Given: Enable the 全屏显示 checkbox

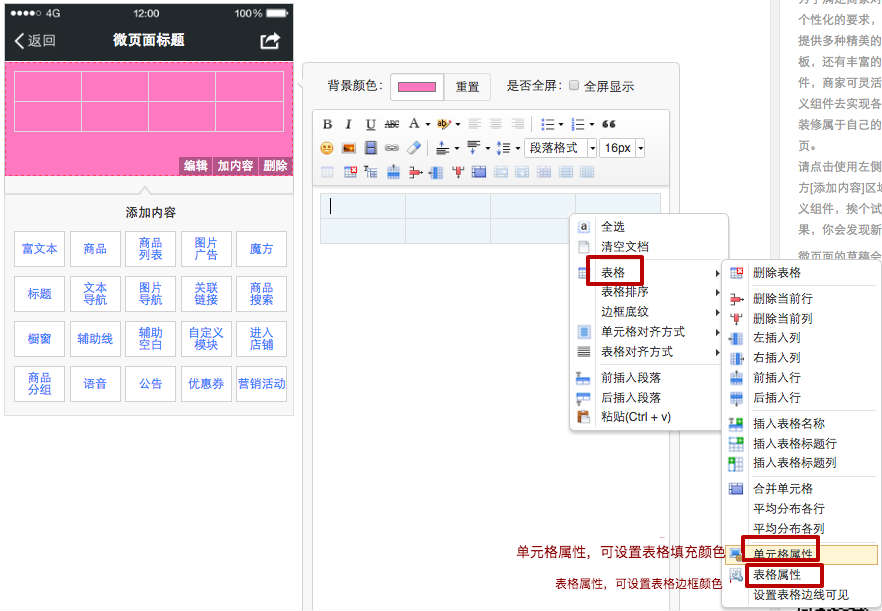Looking at the screenshot, I should coord(574,86).
